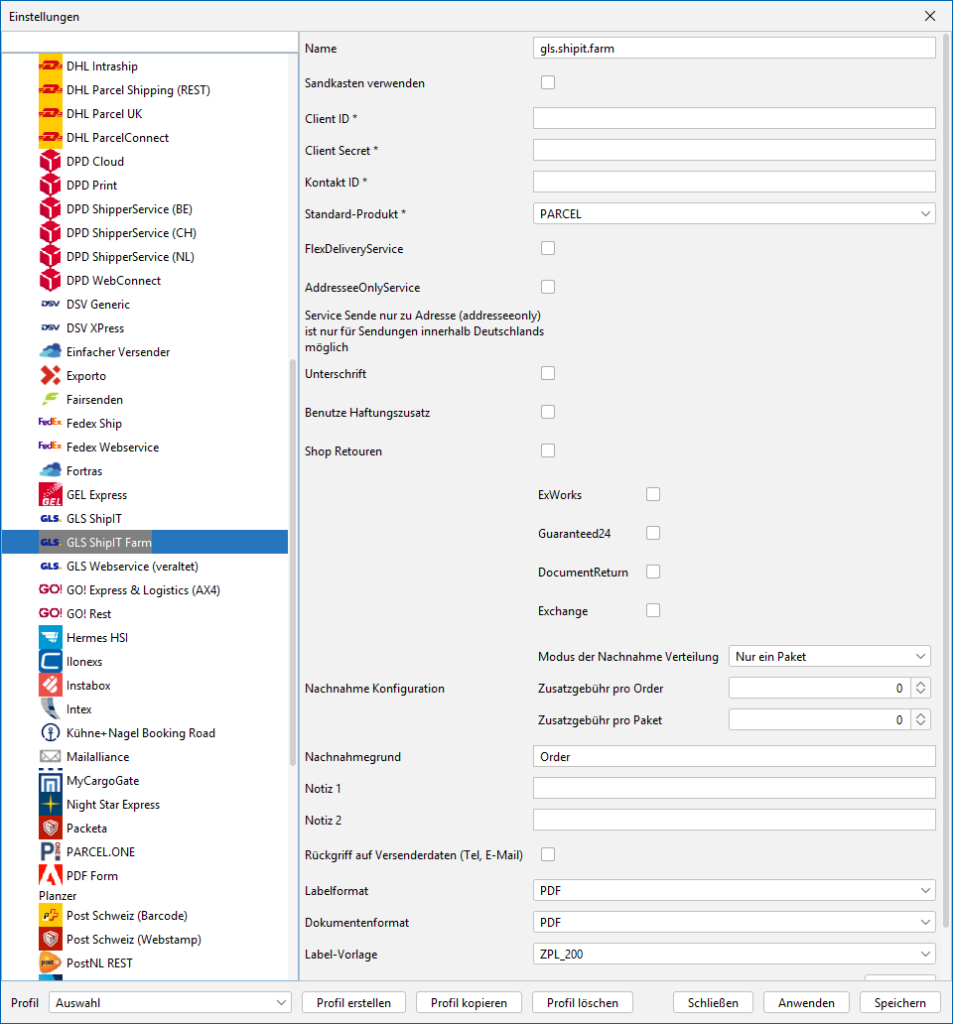The image size is (953, 1024).
Task: Click the Speichern button
Action: [899, 1003]
